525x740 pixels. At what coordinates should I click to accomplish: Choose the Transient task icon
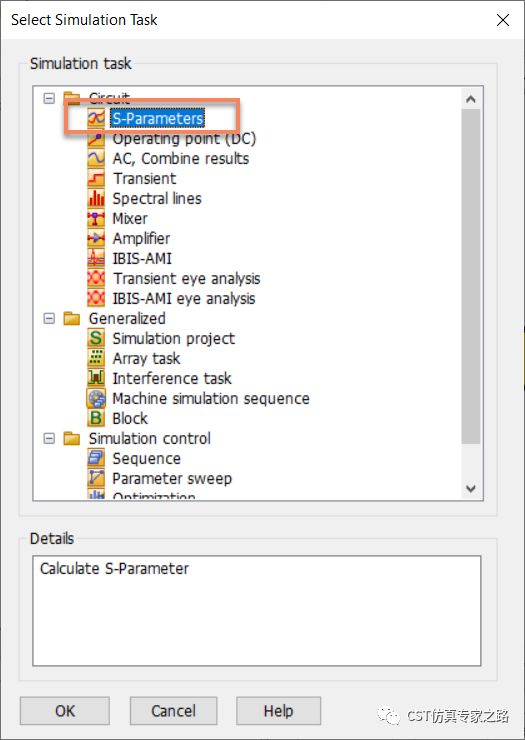coord(96,178)
